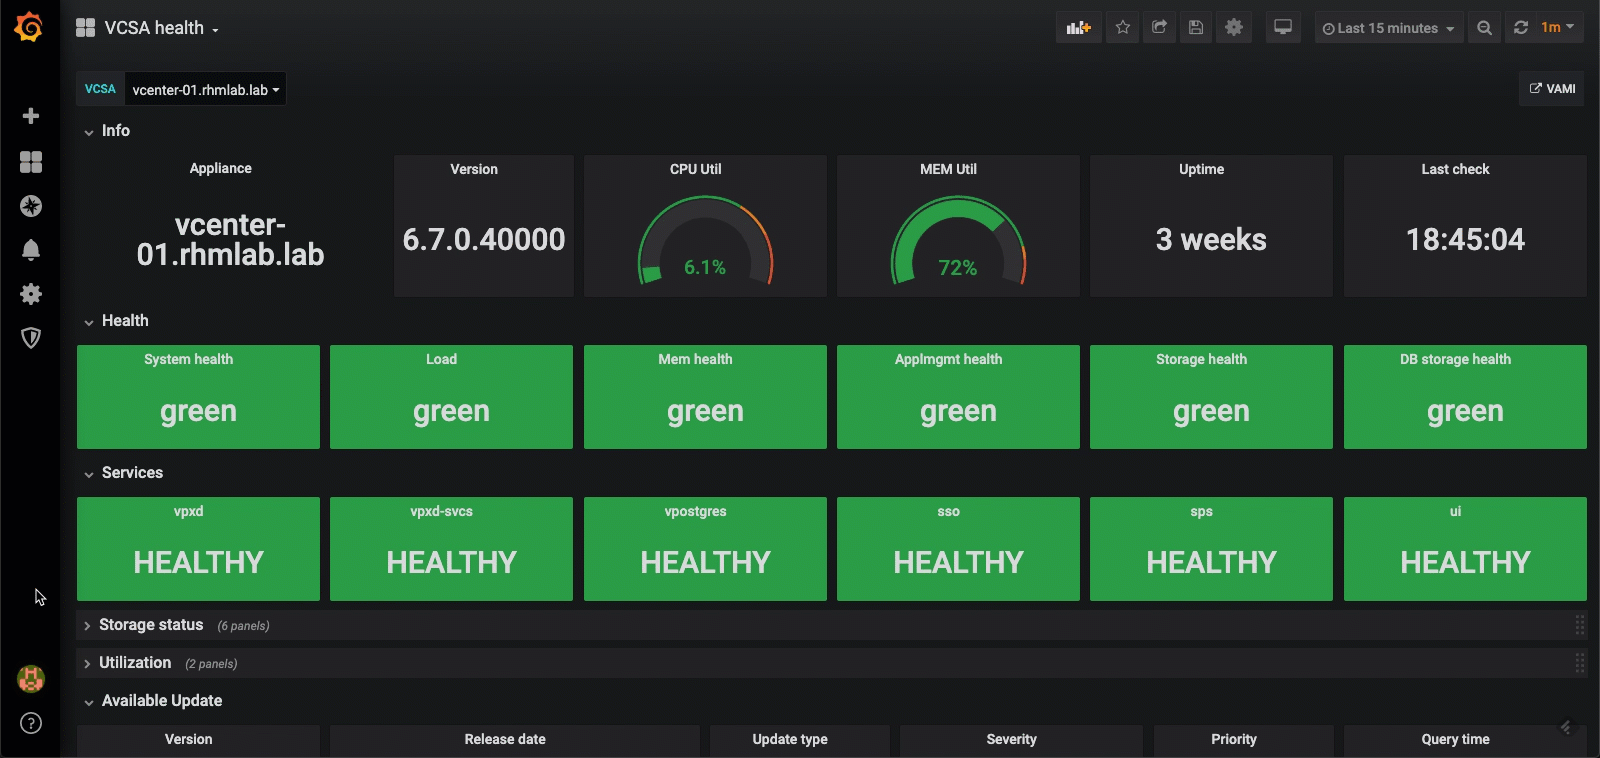Click the Version title under Available Update

pyautogui.click(x=189, y=739)
